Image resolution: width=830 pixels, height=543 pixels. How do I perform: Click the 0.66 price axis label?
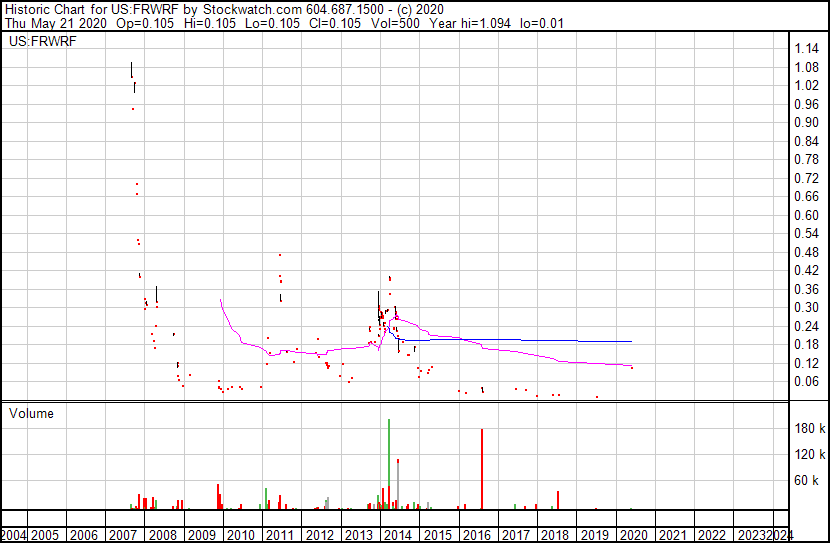[807, 196]
